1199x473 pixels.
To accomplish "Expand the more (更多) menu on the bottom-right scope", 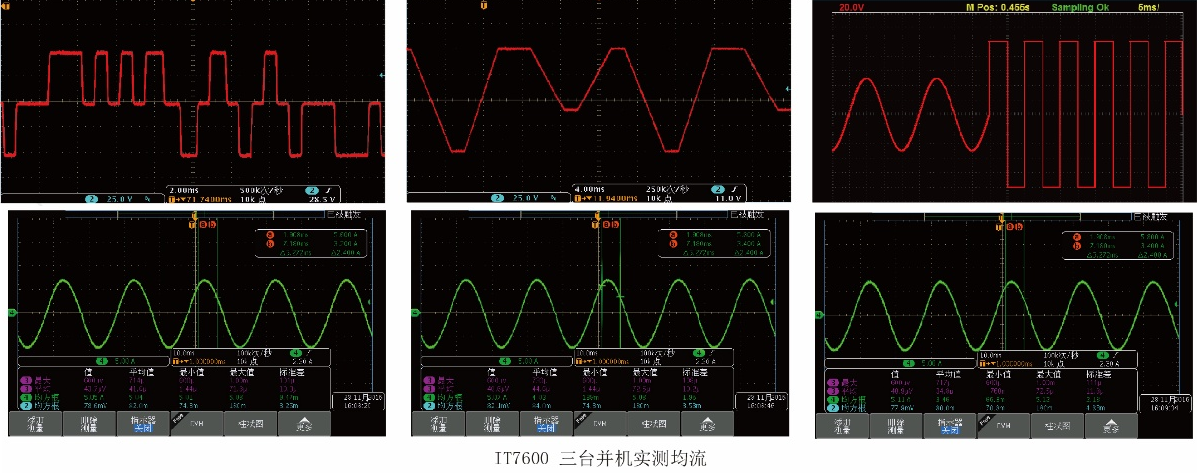I will [x=1111, y=424].
